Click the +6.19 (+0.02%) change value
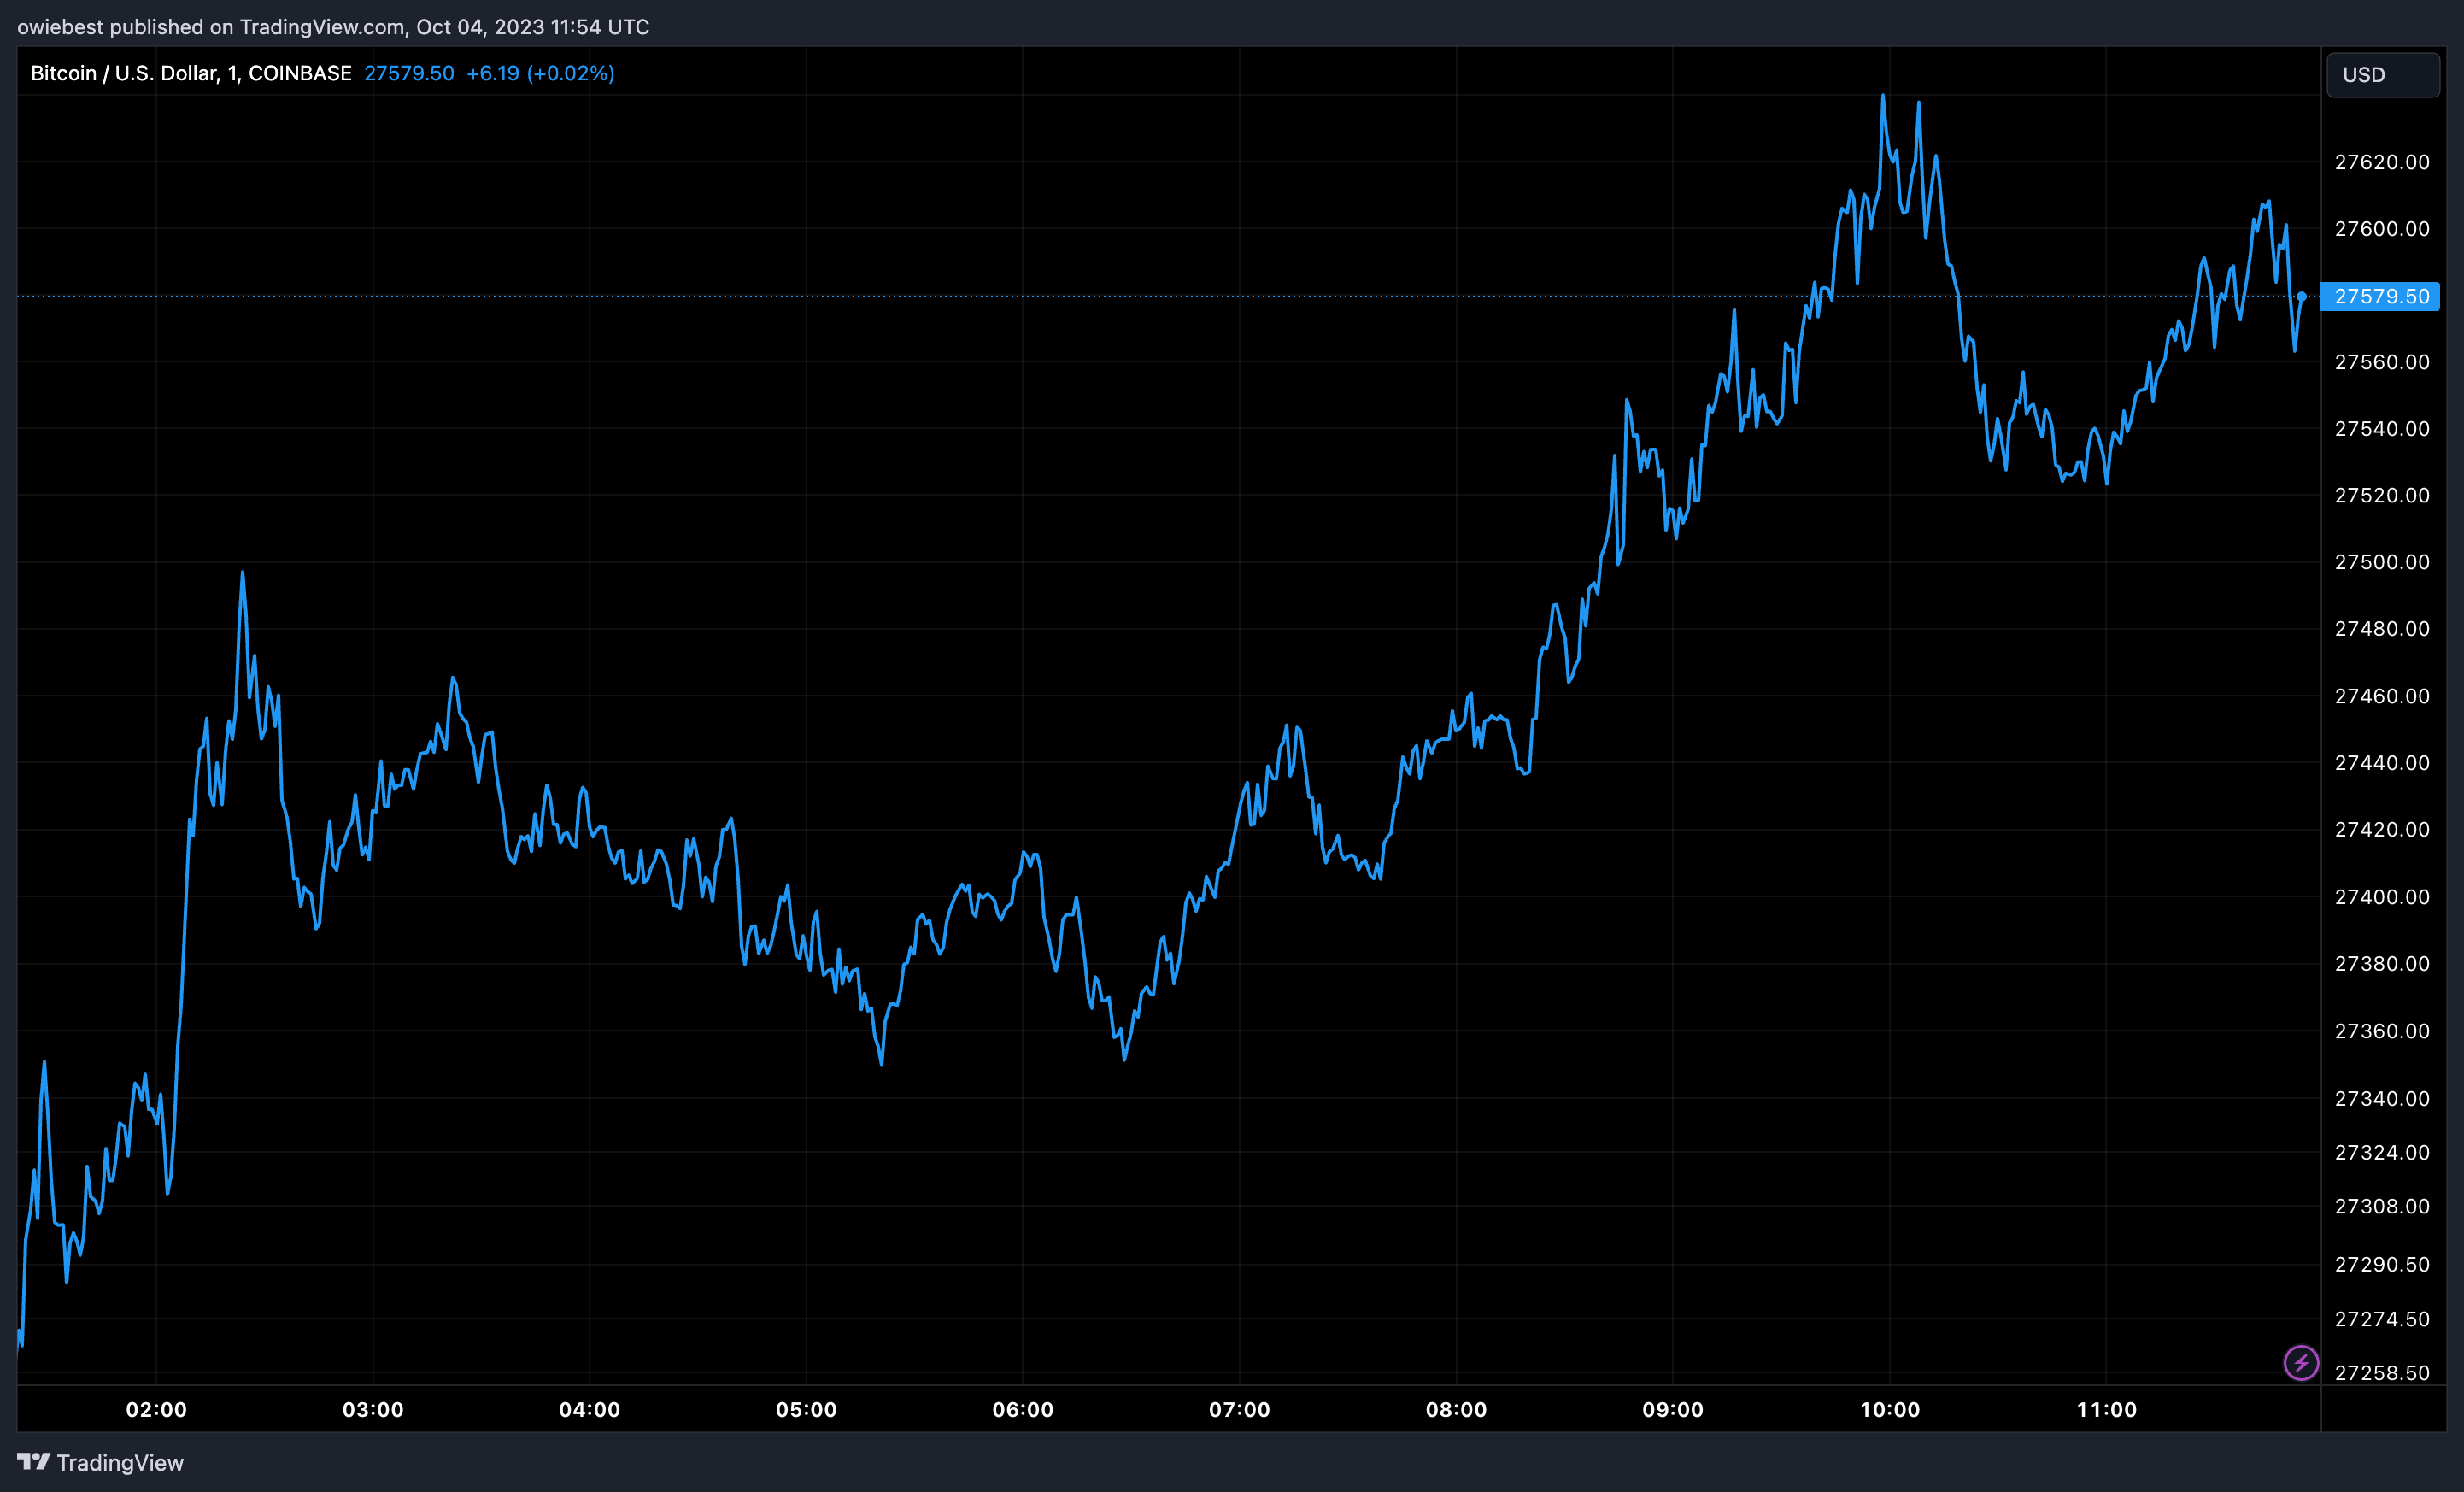 point(540,73)
